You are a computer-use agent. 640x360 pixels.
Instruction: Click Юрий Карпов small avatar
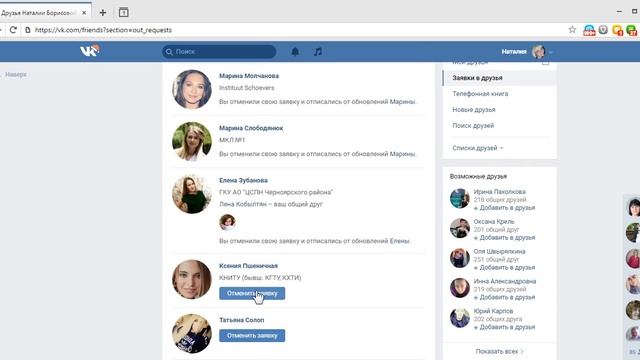460,318
